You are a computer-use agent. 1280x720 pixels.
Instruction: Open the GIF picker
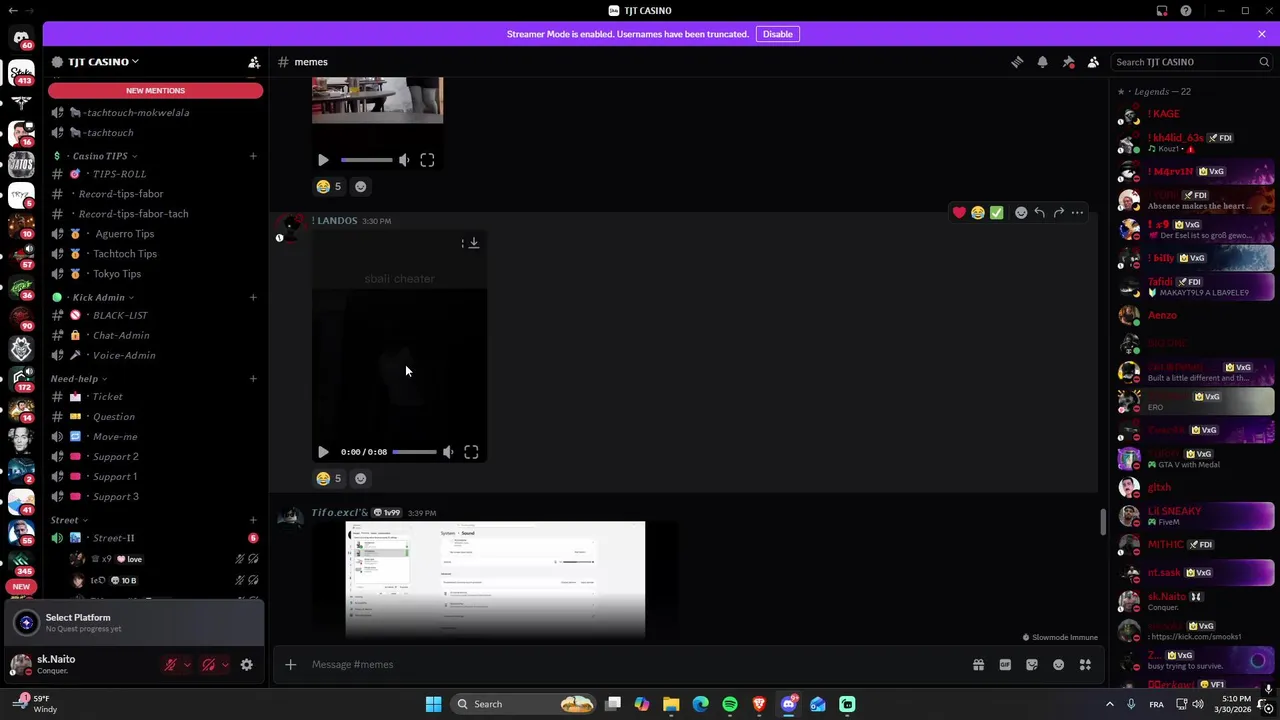click(1005, 665)
